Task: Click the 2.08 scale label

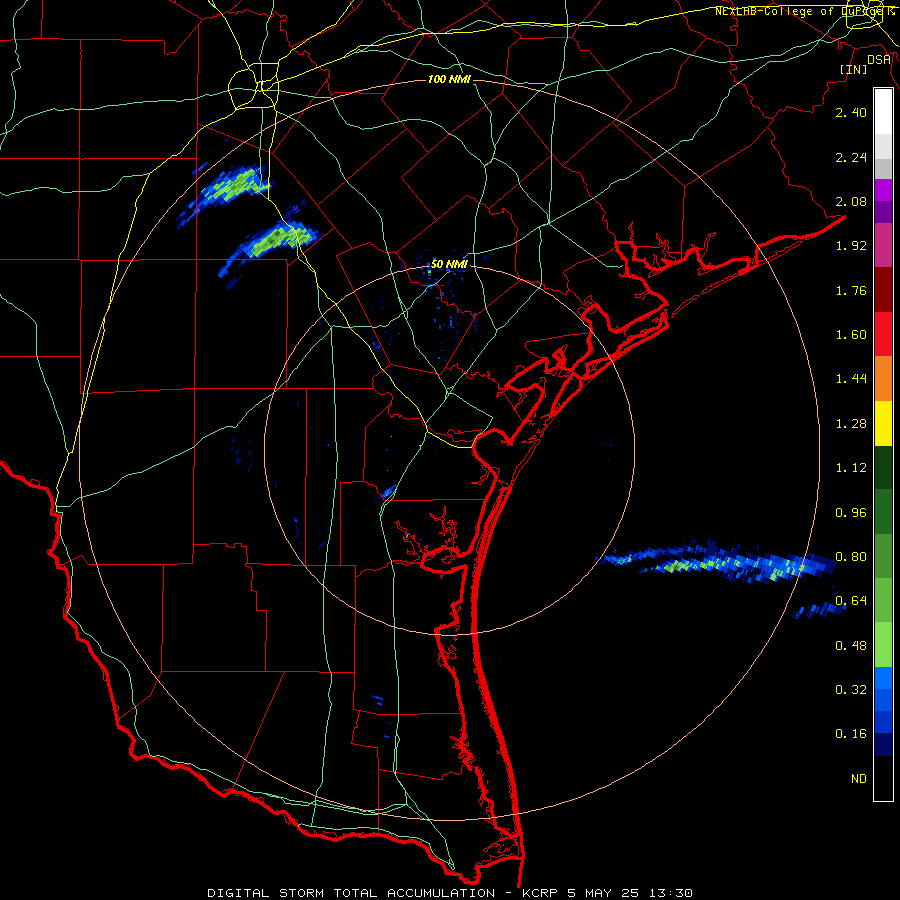Action: pyautogui.click(x=851, y=201)
